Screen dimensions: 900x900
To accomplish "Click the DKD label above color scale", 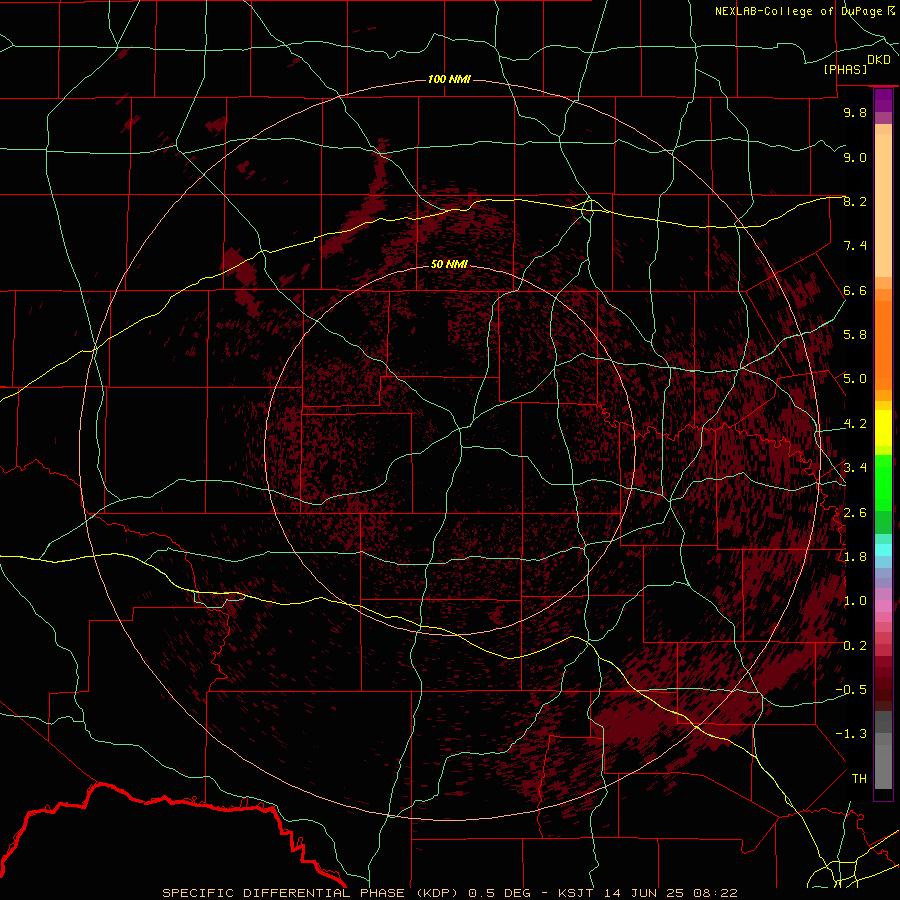I will [x=879, y=60].
